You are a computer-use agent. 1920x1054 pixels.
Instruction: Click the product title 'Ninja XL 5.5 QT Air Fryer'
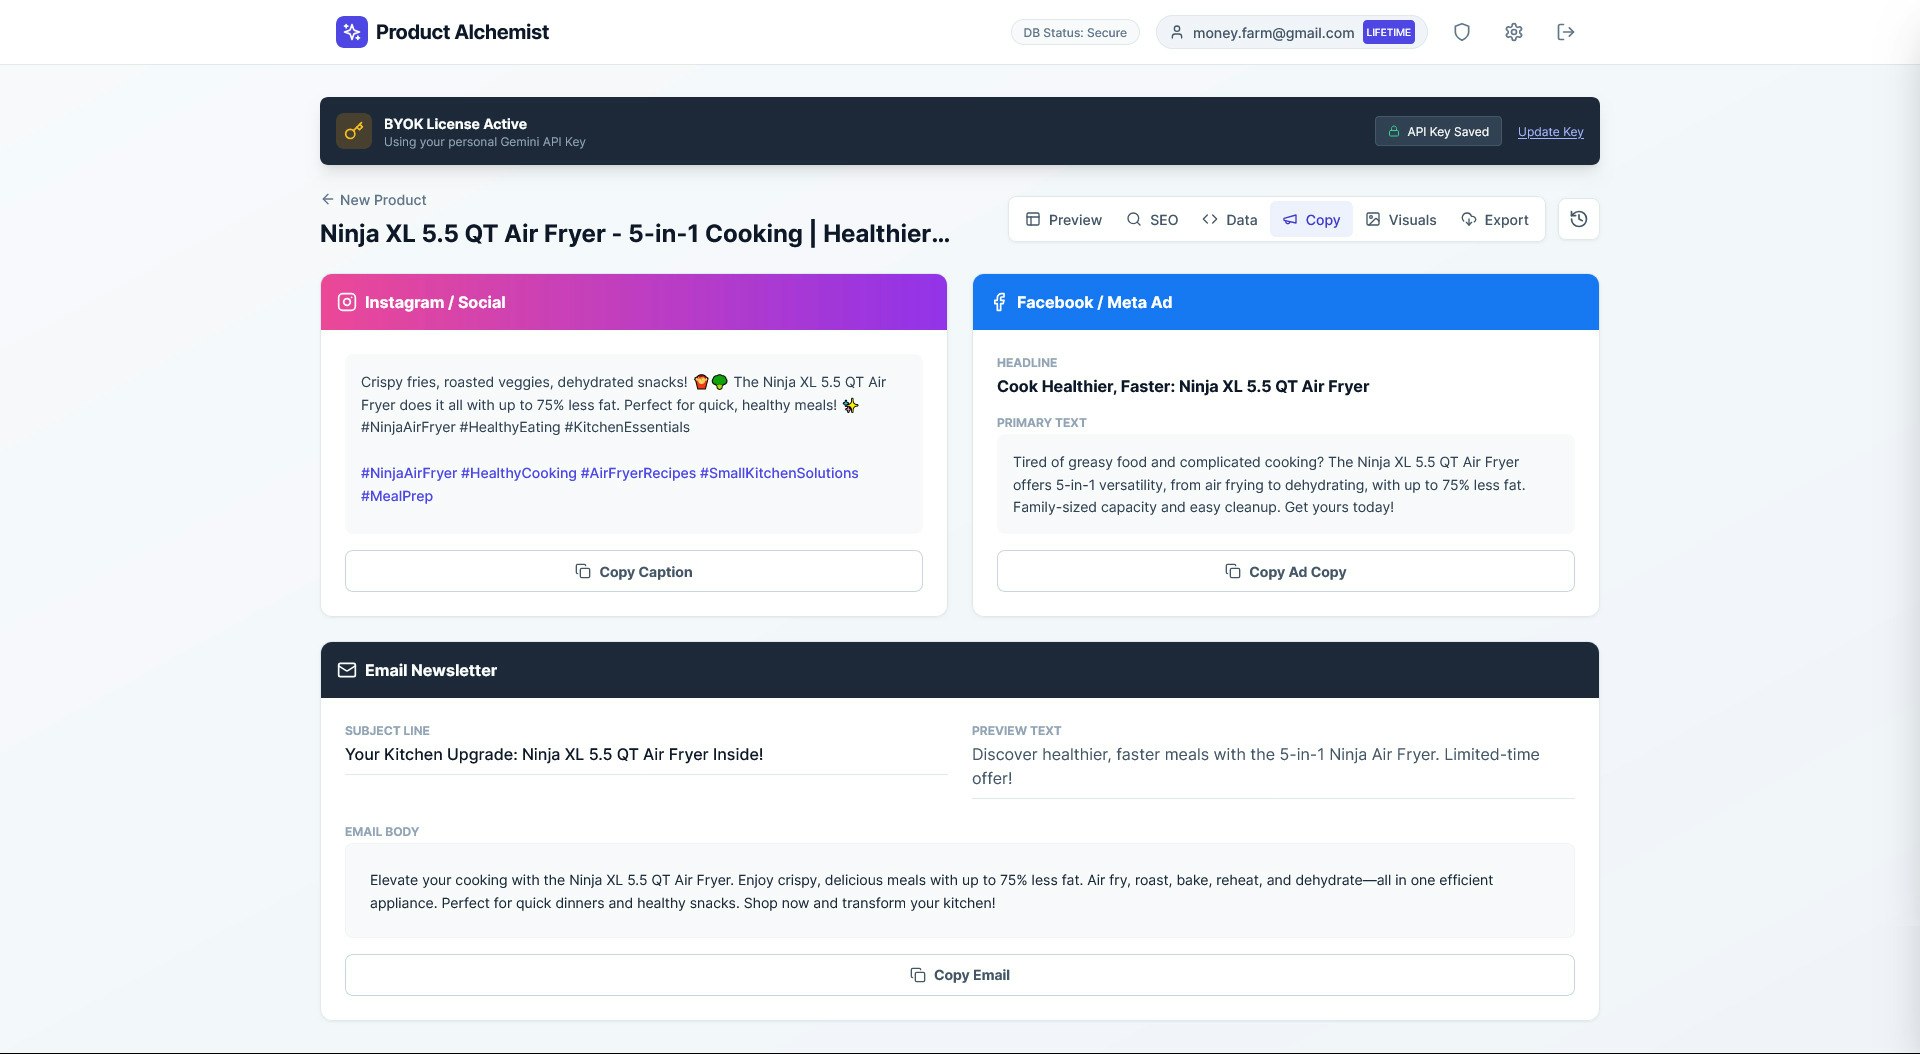pyautogui.click(x=635, y=233)
